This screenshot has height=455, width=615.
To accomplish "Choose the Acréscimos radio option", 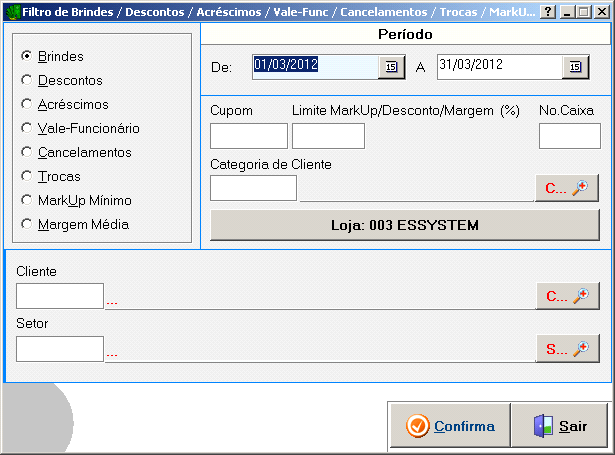I will [x=27, y=105].
